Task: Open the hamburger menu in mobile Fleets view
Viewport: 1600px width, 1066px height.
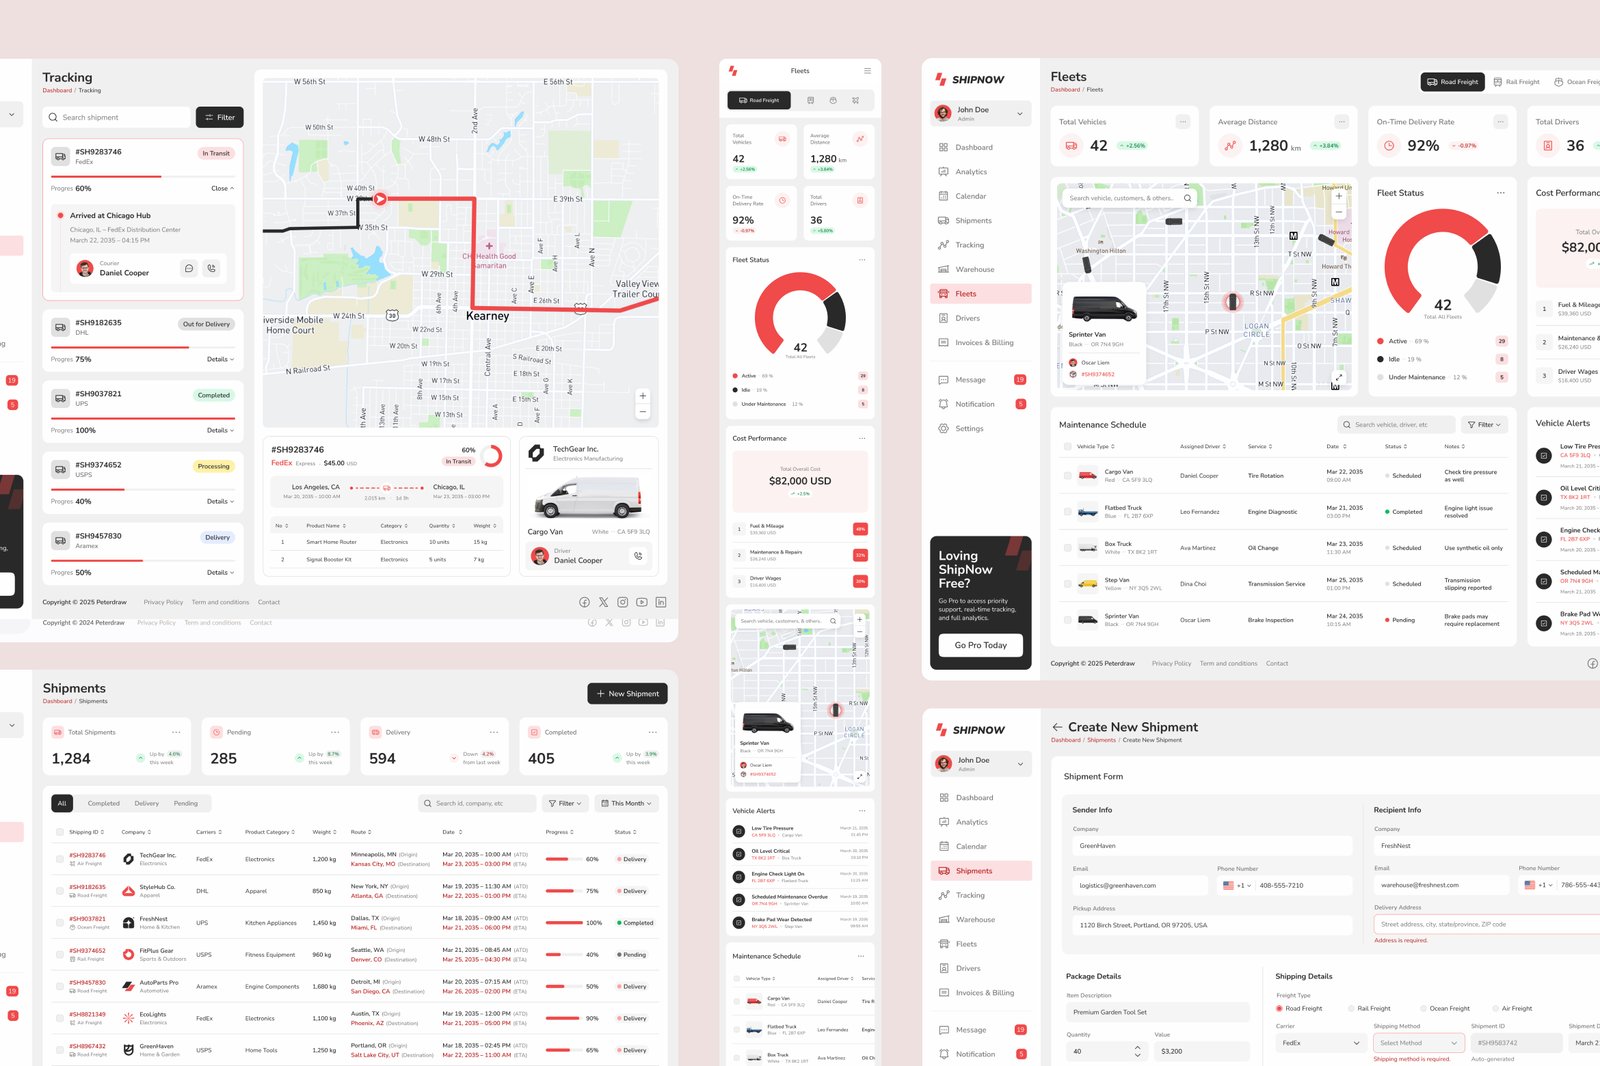Action: click(867, 71)
